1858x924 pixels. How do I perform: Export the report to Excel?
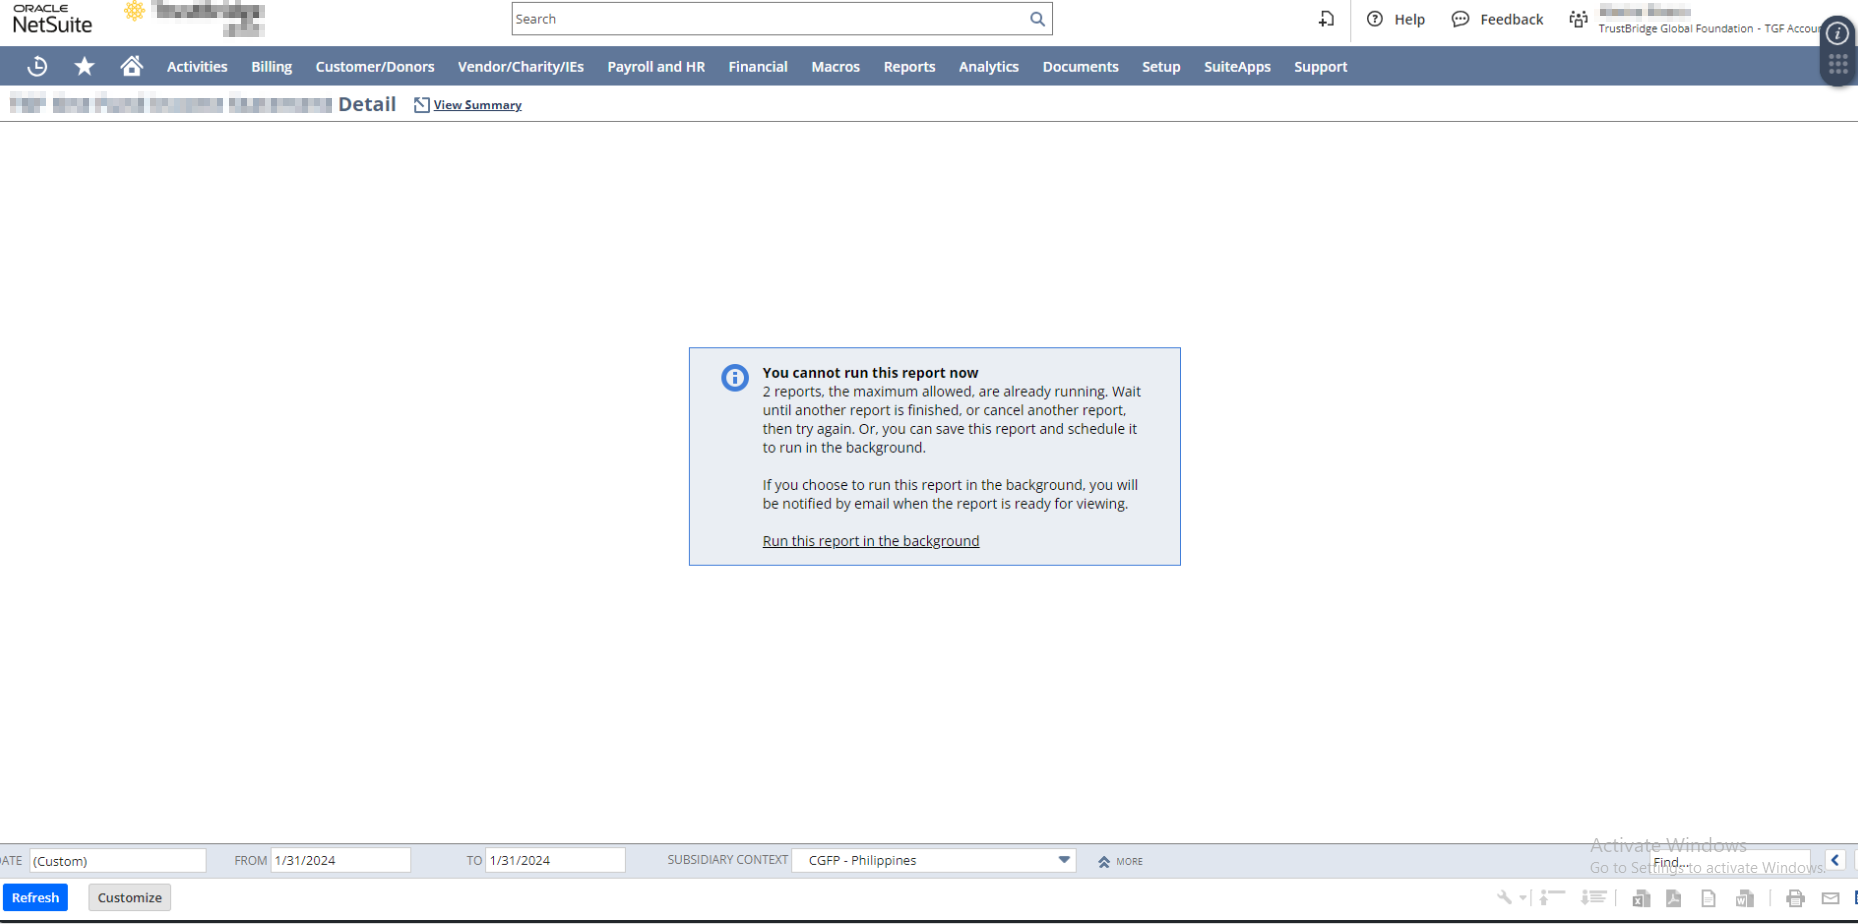coord(1641,898)
